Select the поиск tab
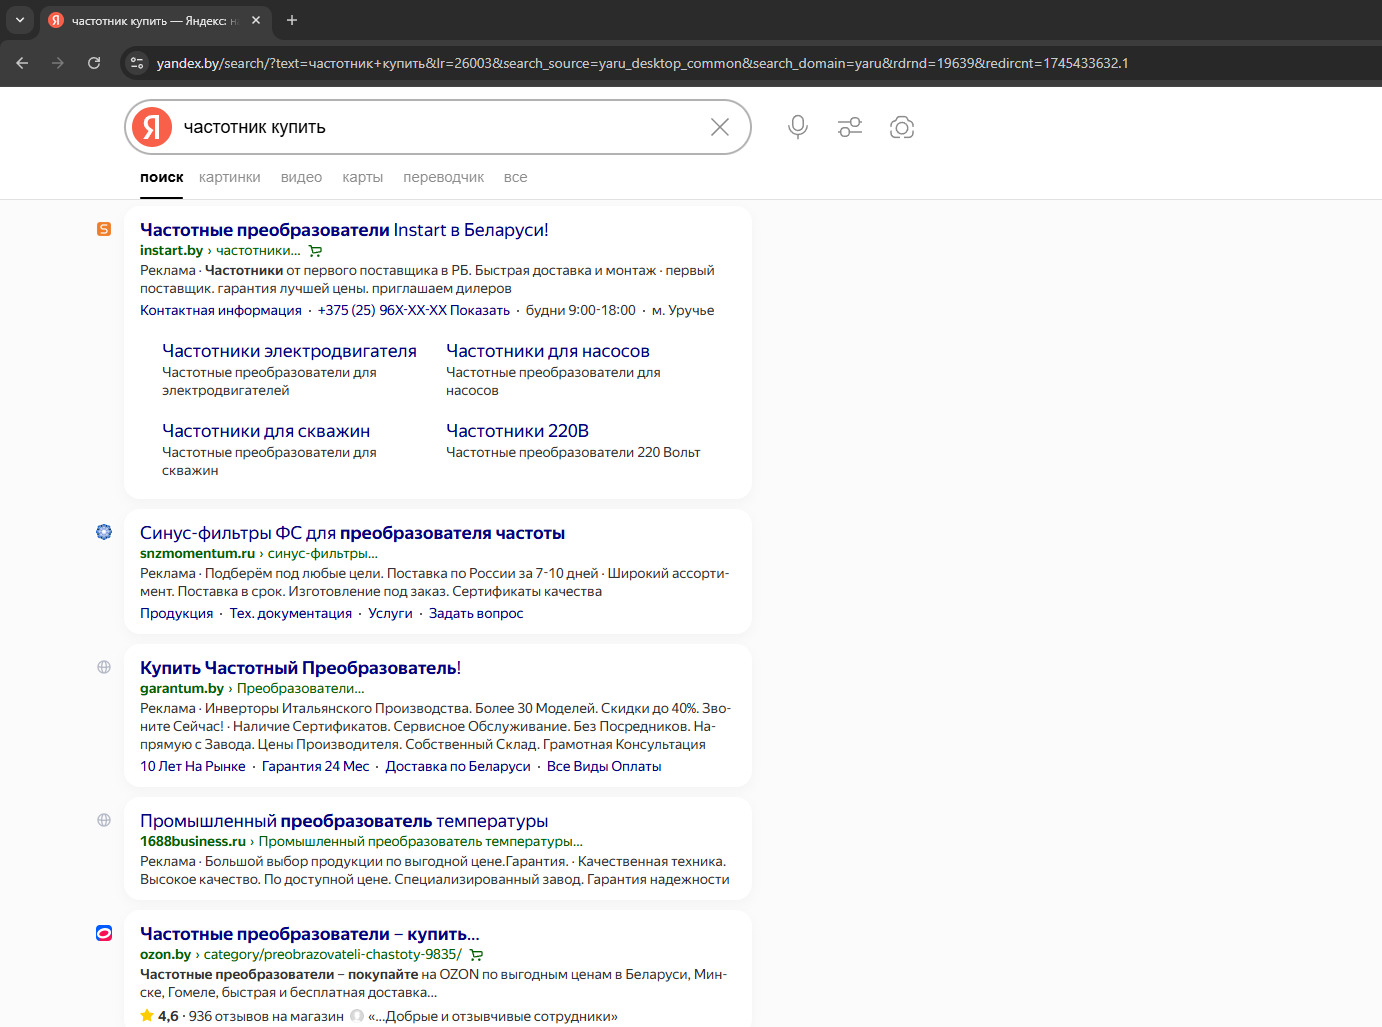Screen dimensions: 1382x1027 tap(162, 177)
